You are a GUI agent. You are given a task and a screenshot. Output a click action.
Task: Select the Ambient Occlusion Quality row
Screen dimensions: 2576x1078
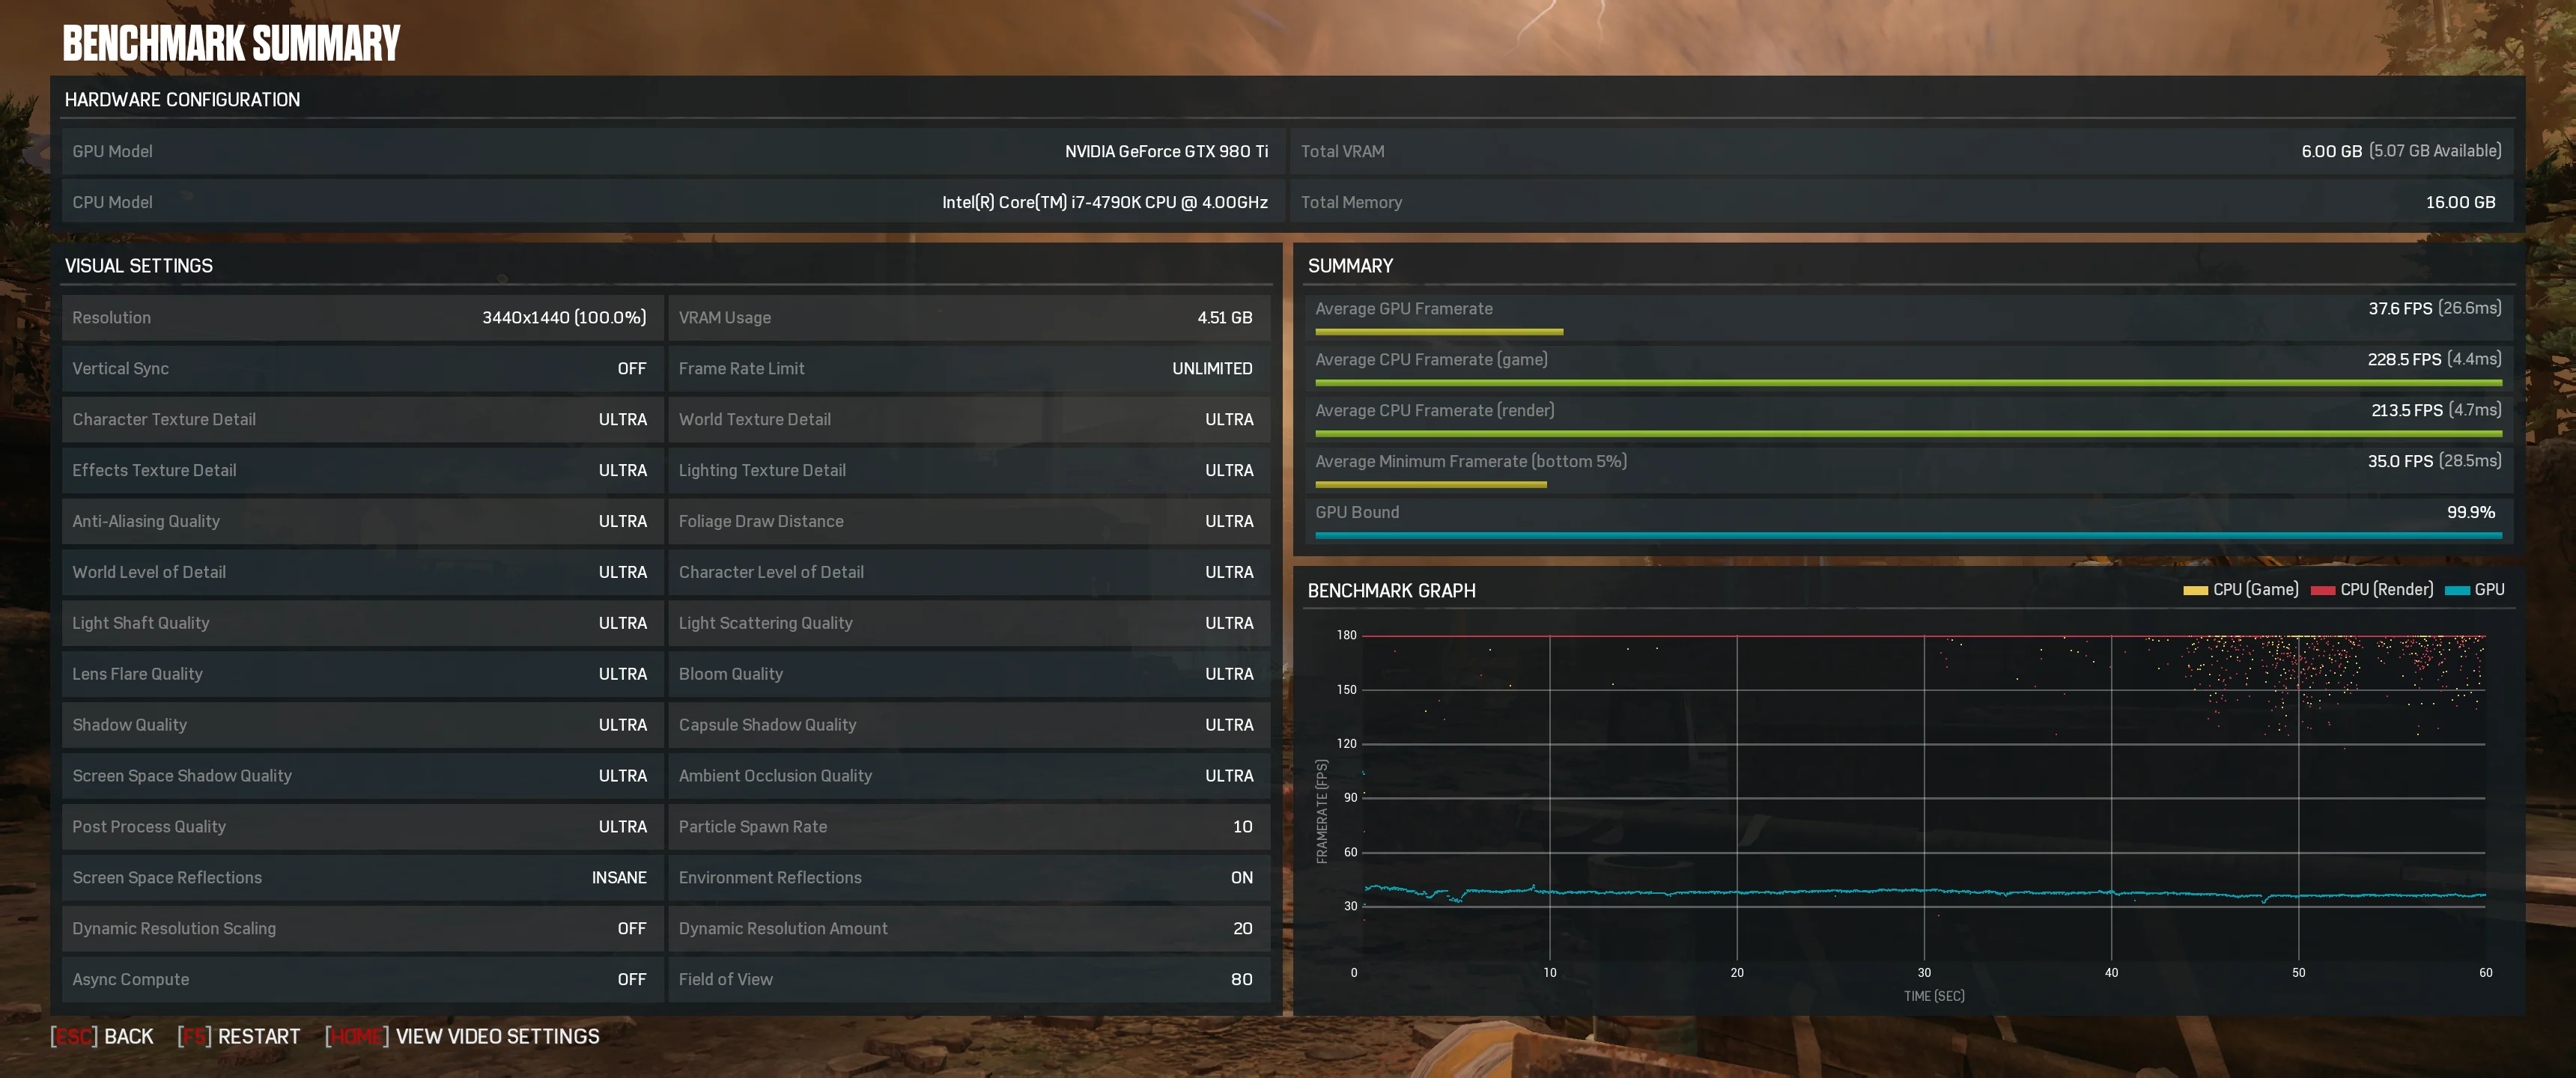(x=968, y=775)
